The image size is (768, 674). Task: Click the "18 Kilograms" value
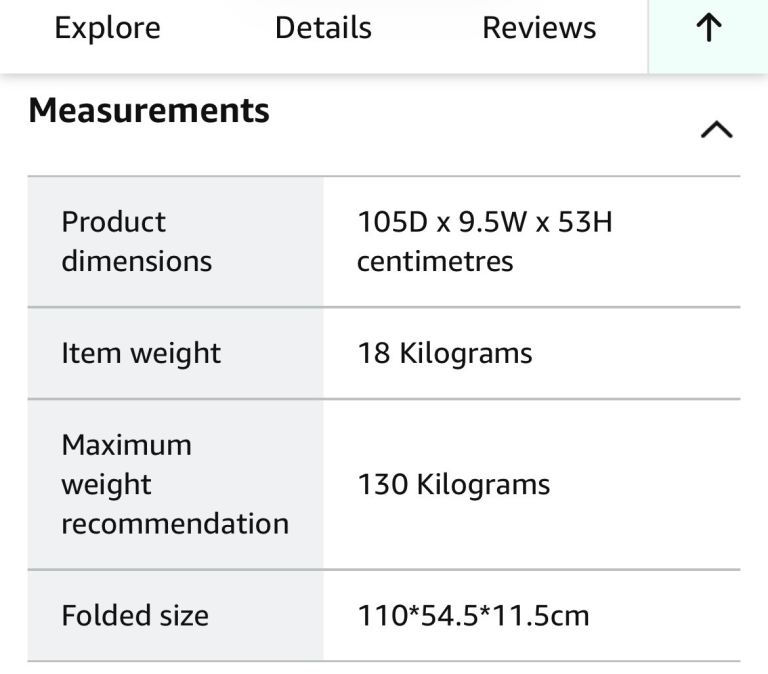pyautogui.click(x=445, y=353)
